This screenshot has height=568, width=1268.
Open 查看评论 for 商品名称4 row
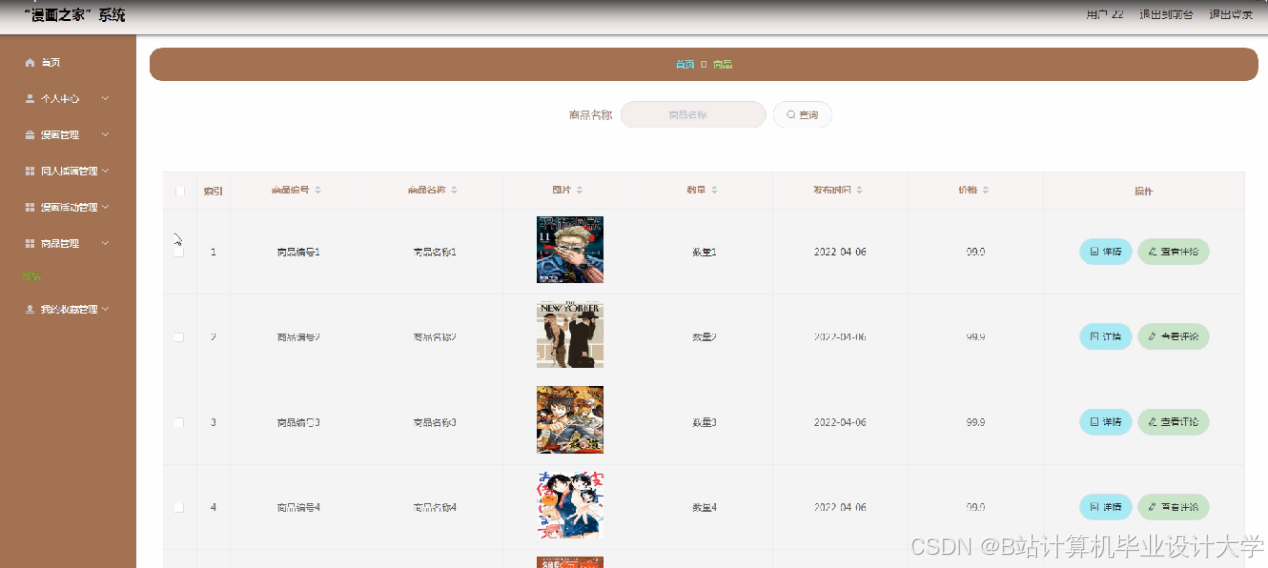click(1173, 507)
